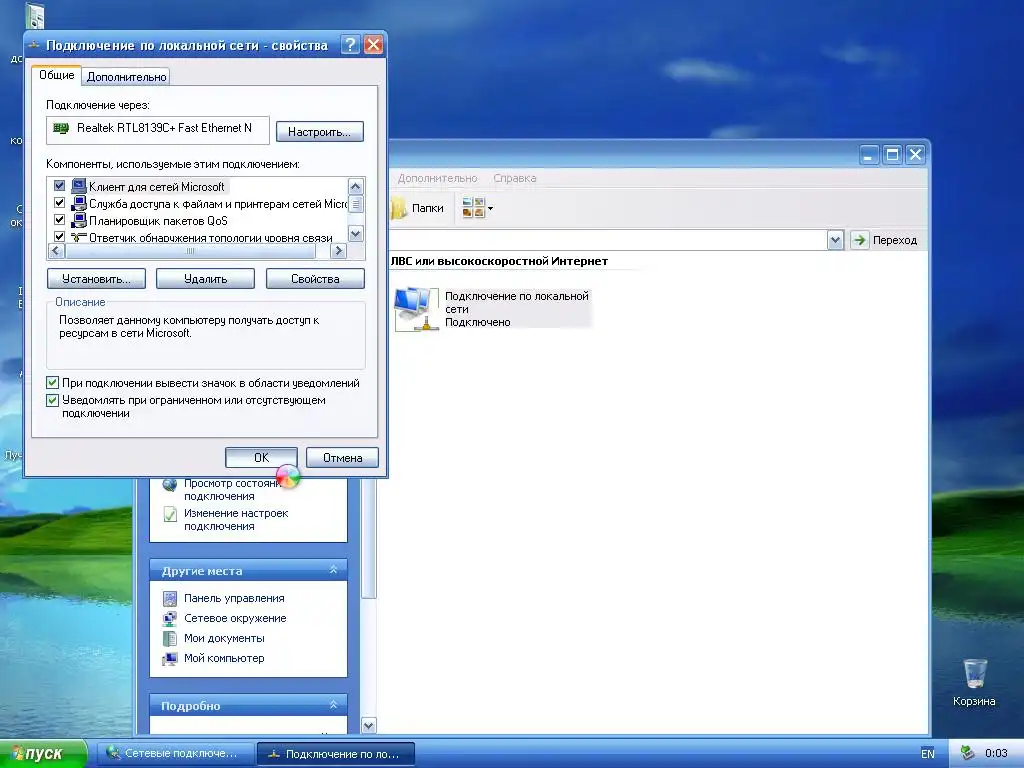Image resolution: width=1024 pixels, height=768 pixels.
Task: Click sidebar scroll down arrow in Network Connections
Action: [x=368, y=726]
